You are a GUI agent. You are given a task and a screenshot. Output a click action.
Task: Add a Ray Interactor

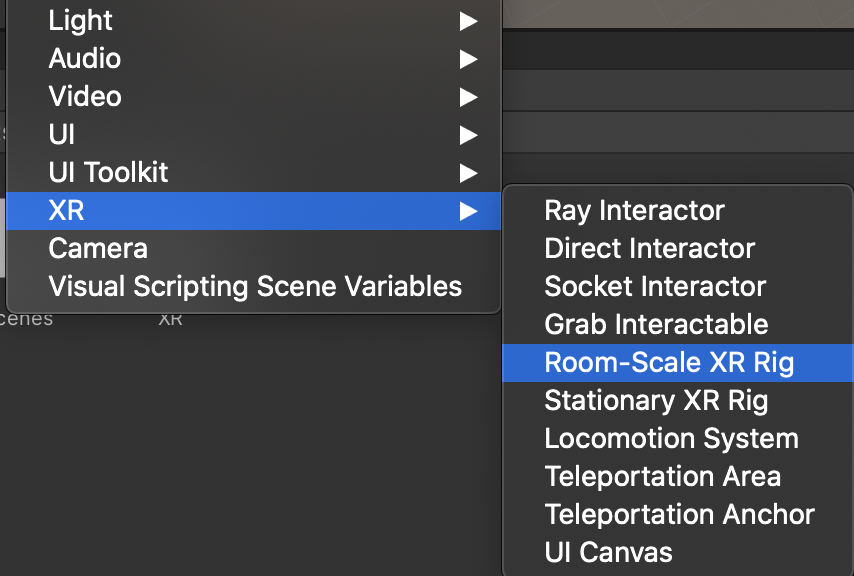pyautogui.click(x=678, y=211)
